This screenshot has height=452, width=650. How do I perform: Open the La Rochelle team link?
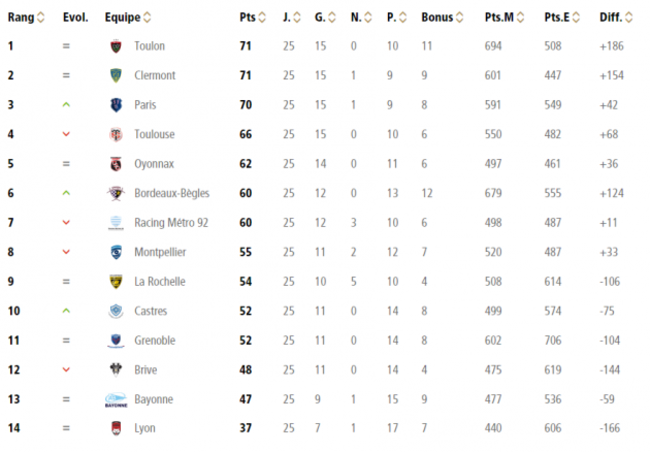pos(158,281)
